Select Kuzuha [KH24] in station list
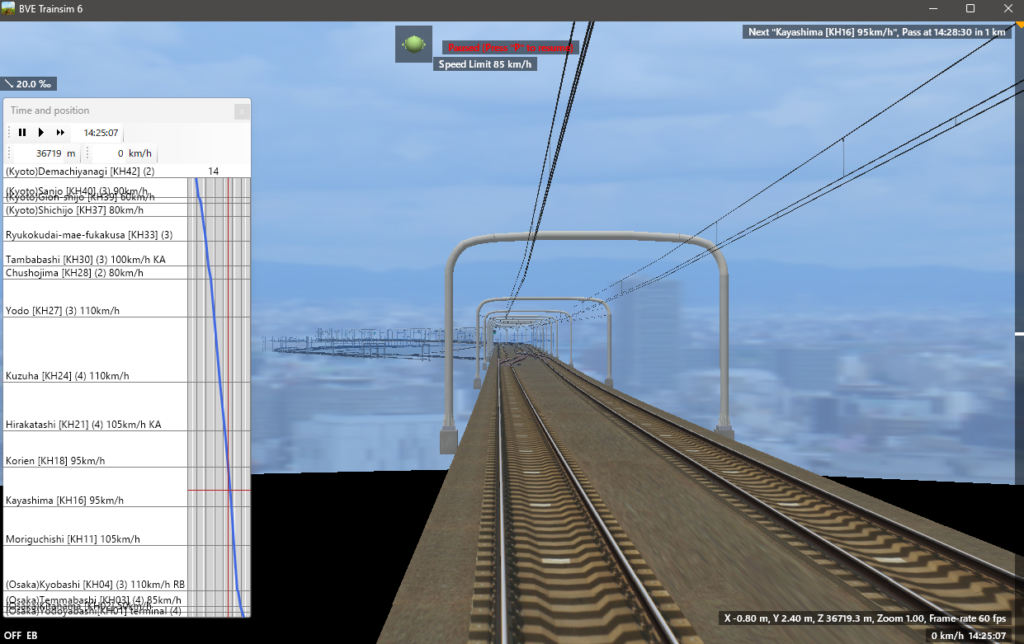The height and width of the screenshot is (644, 1024). [x=67, y=376]
